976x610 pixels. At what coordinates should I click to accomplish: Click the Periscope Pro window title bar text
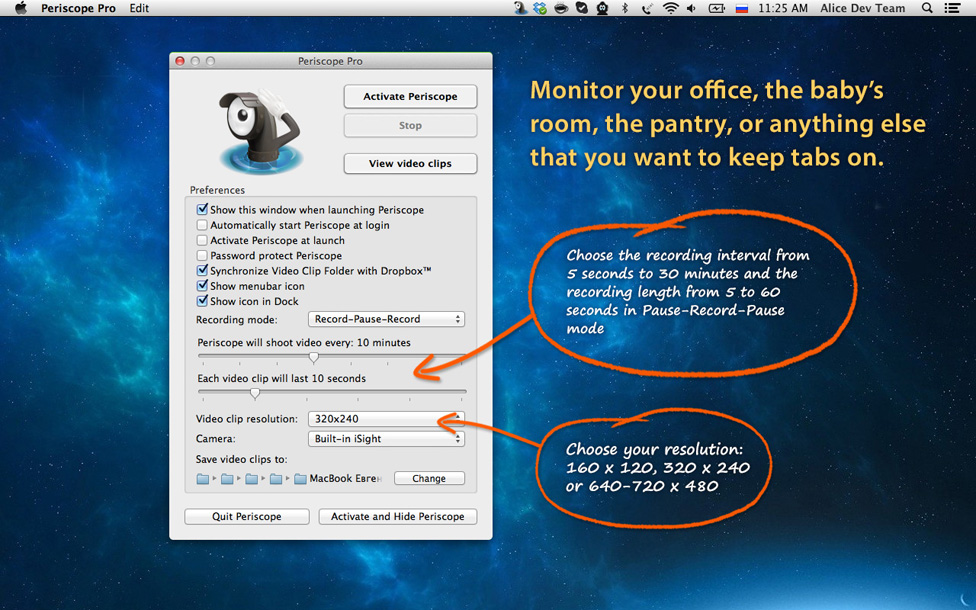click(330, 61)
